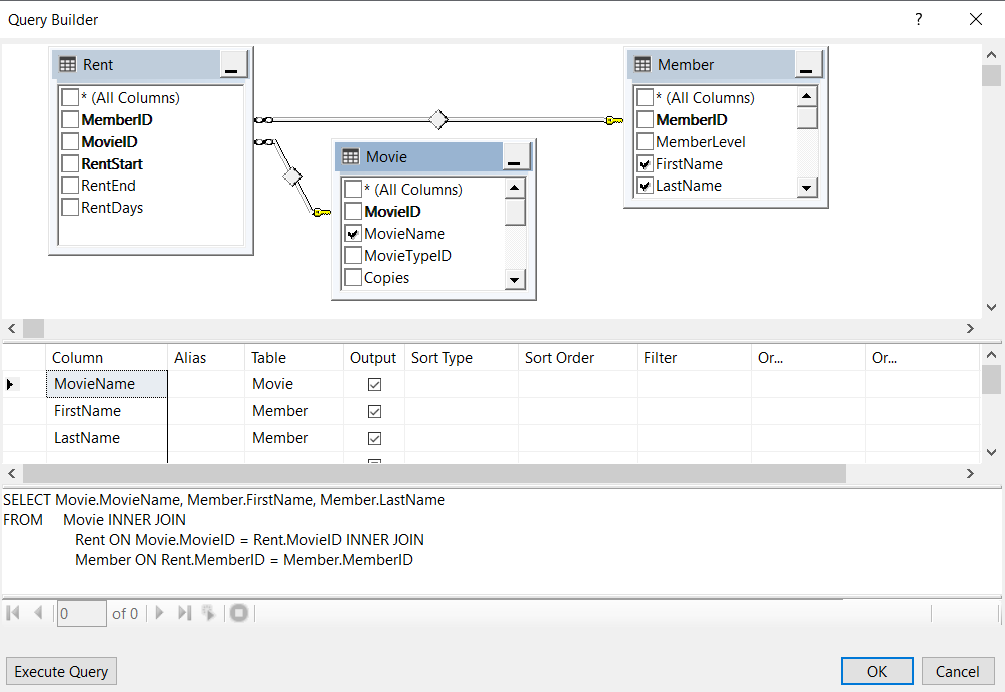Select the LastName cell in grid

(x=106, y=438)
